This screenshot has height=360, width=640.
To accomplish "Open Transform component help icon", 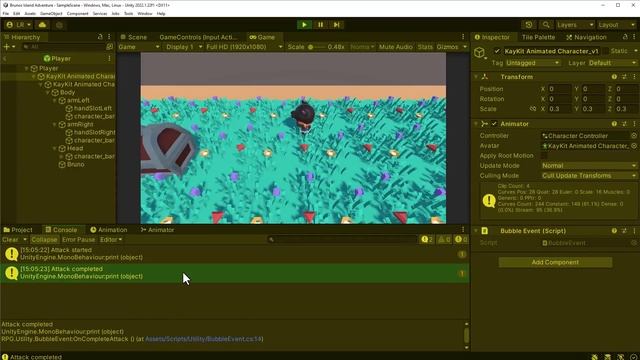I will (x=614, y=77).
